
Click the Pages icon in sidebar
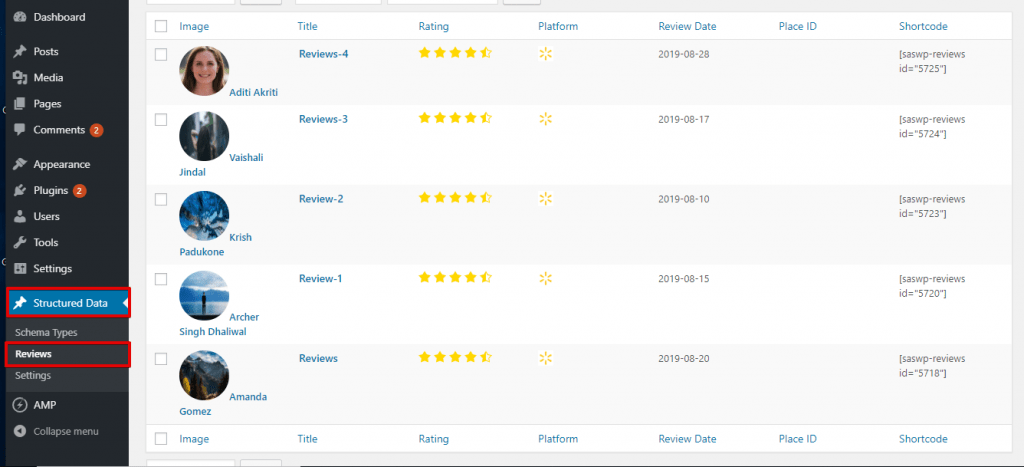[x=20, y=104]
